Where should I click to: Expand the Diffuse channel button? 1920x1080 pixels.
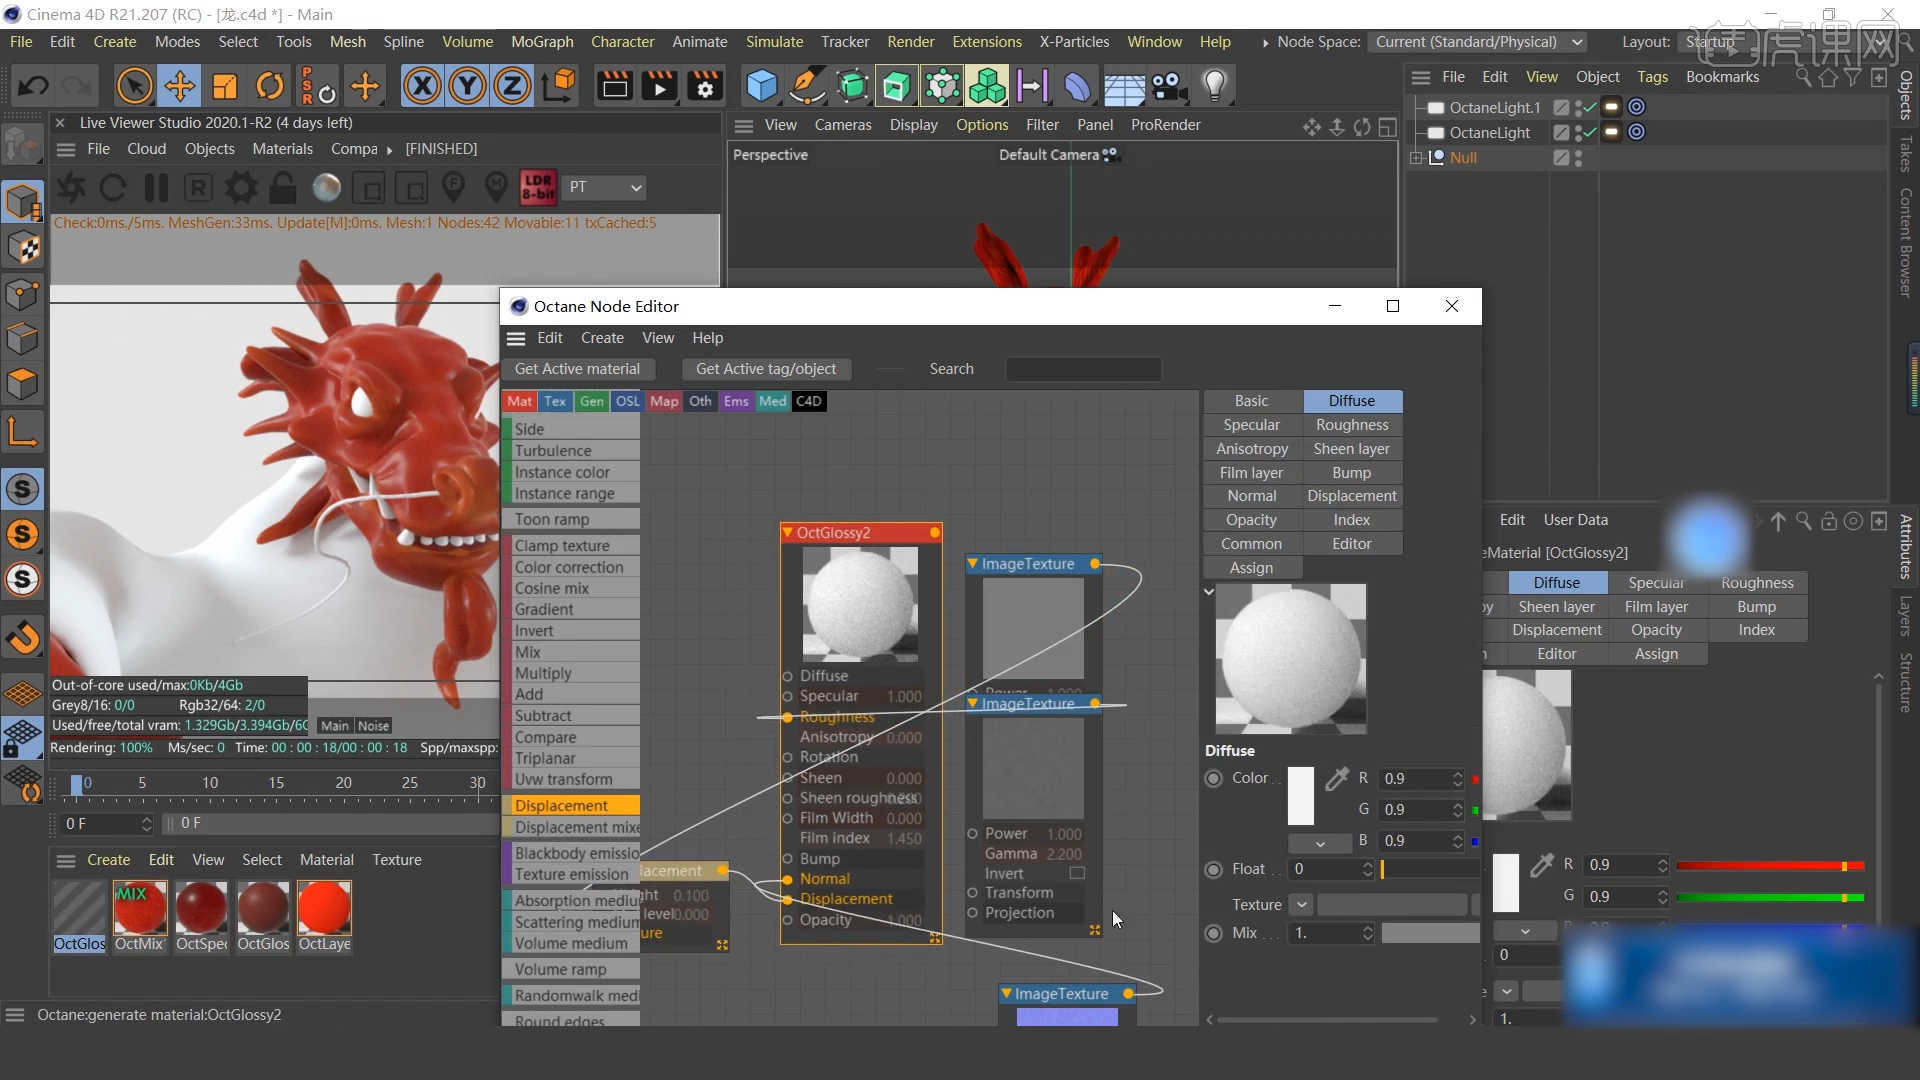click(x=1350, y=400)
